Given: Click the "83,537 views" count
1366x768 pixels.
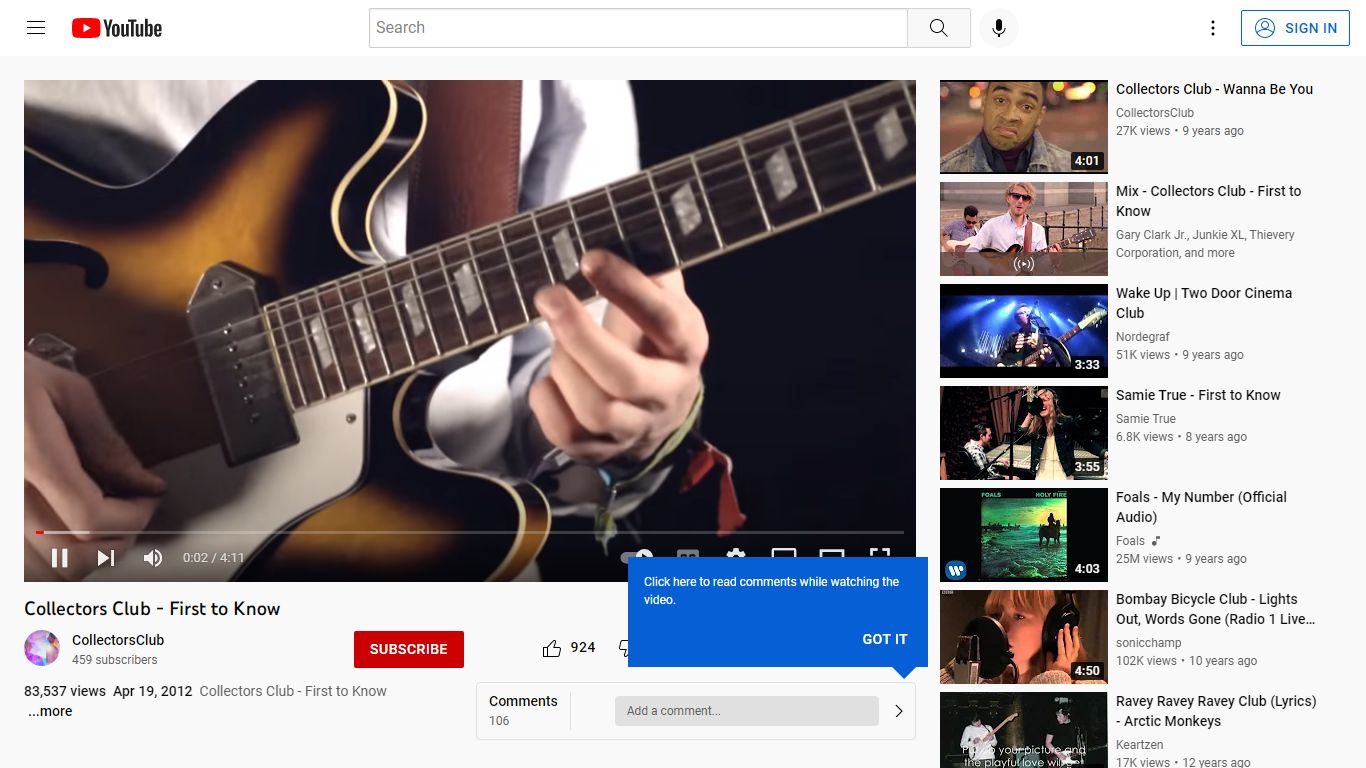Looking at the screenshot, I should click(x=65, y=691).
